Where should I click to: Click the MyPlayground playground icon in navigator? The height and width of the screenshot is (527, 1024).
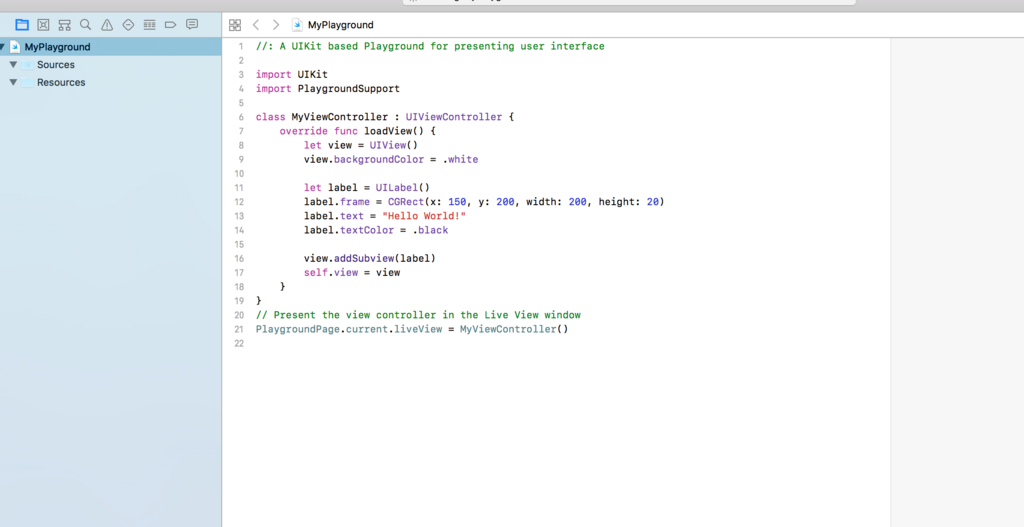point(14,47)
